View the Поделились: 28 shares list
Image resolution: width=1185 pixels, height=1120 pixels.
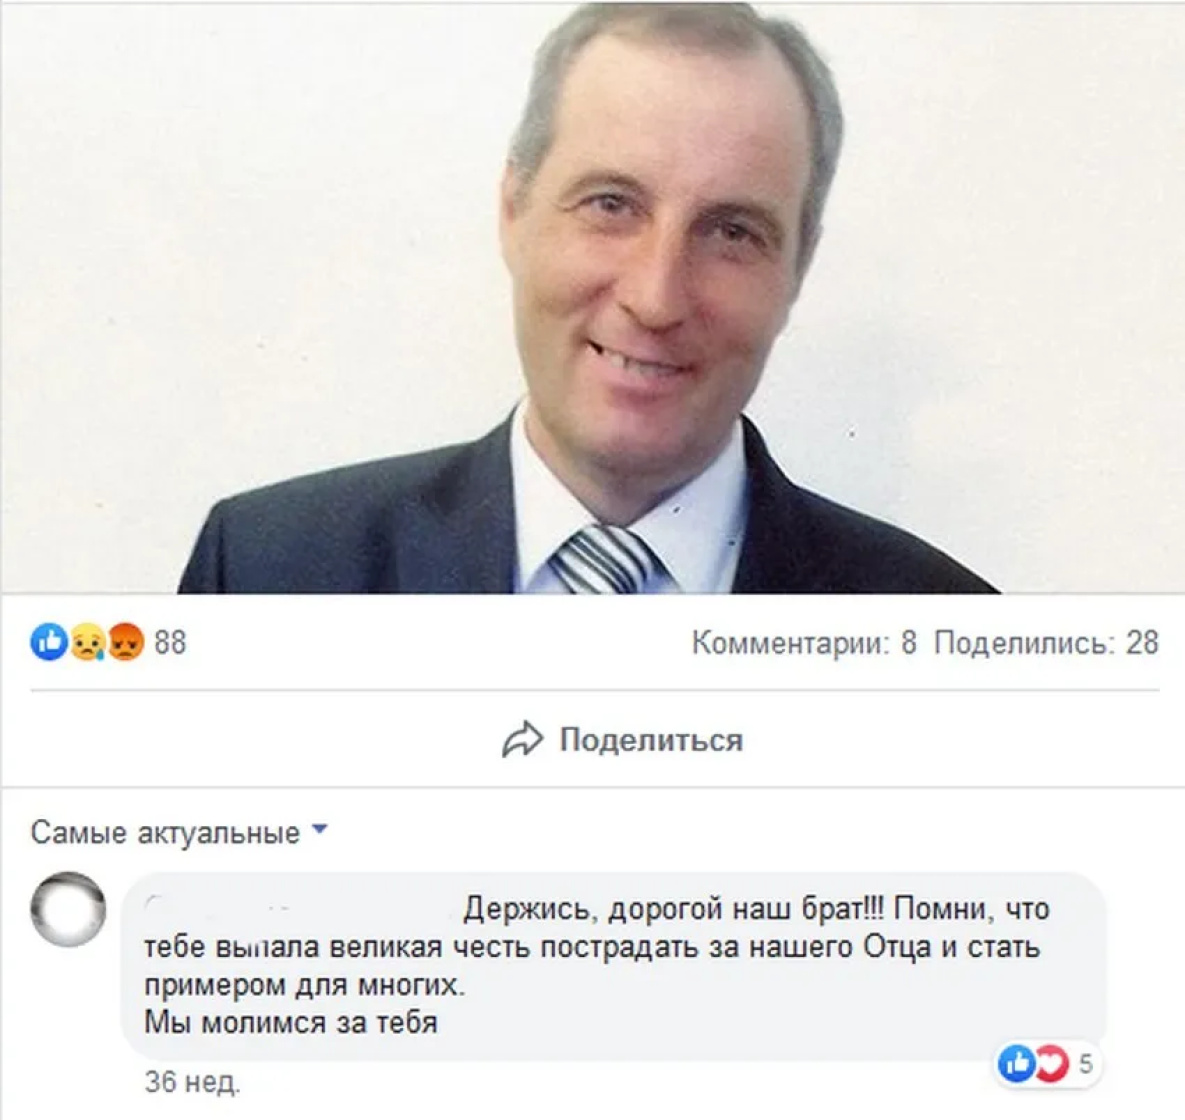click(1047, 643)
